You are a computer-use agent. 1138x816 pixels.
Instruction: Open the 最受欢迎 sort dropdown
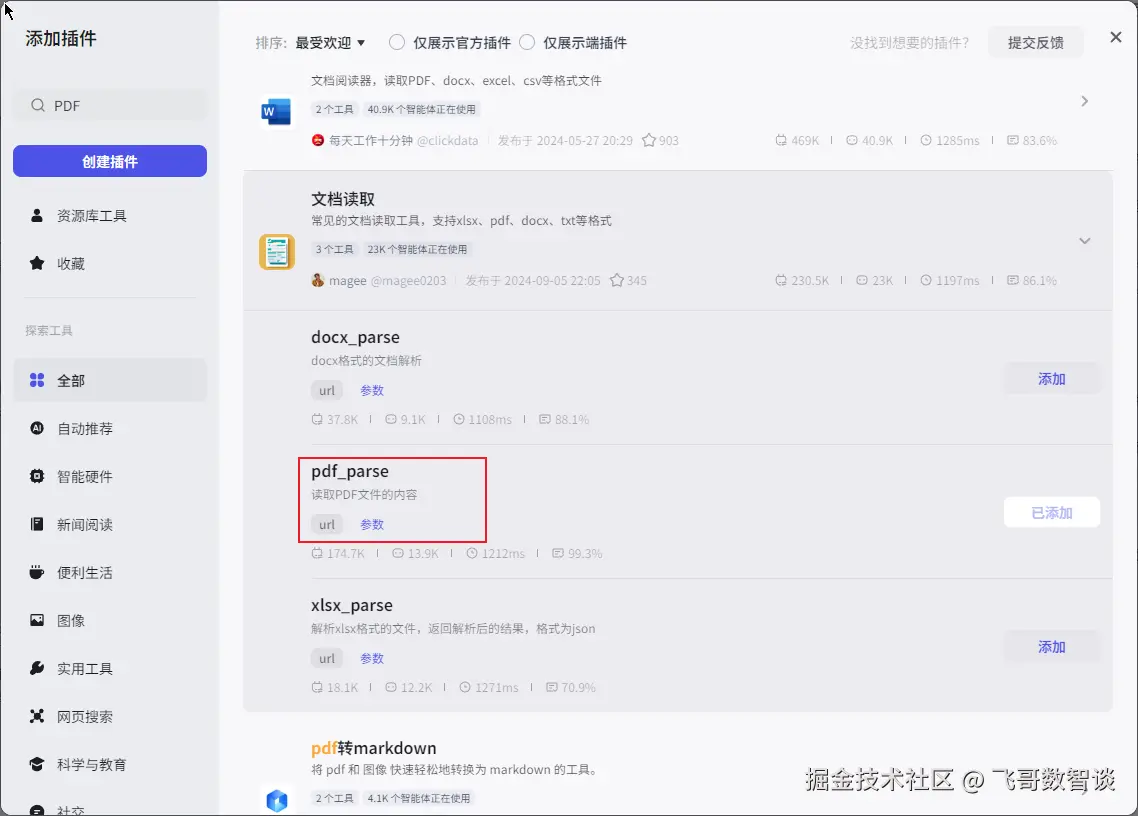click(x=330, y=43)
